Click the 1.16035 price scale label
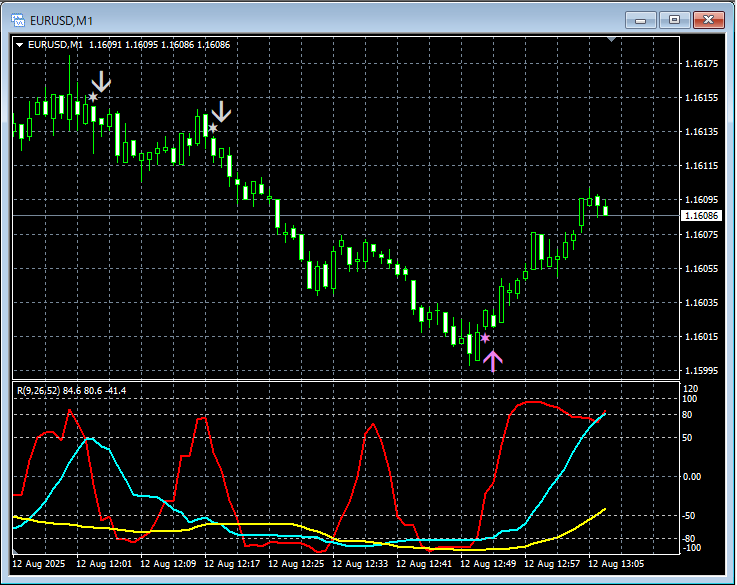This screenshot has height=585, width=737. coord(701,303)
